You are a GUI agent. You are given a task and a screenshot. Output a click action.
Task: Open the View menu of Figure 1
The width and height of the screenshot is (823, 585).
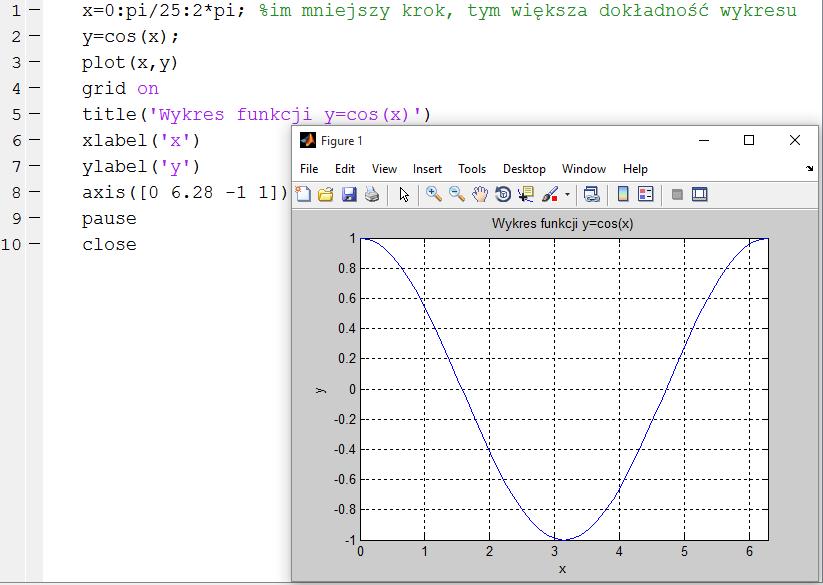(384, 169)
